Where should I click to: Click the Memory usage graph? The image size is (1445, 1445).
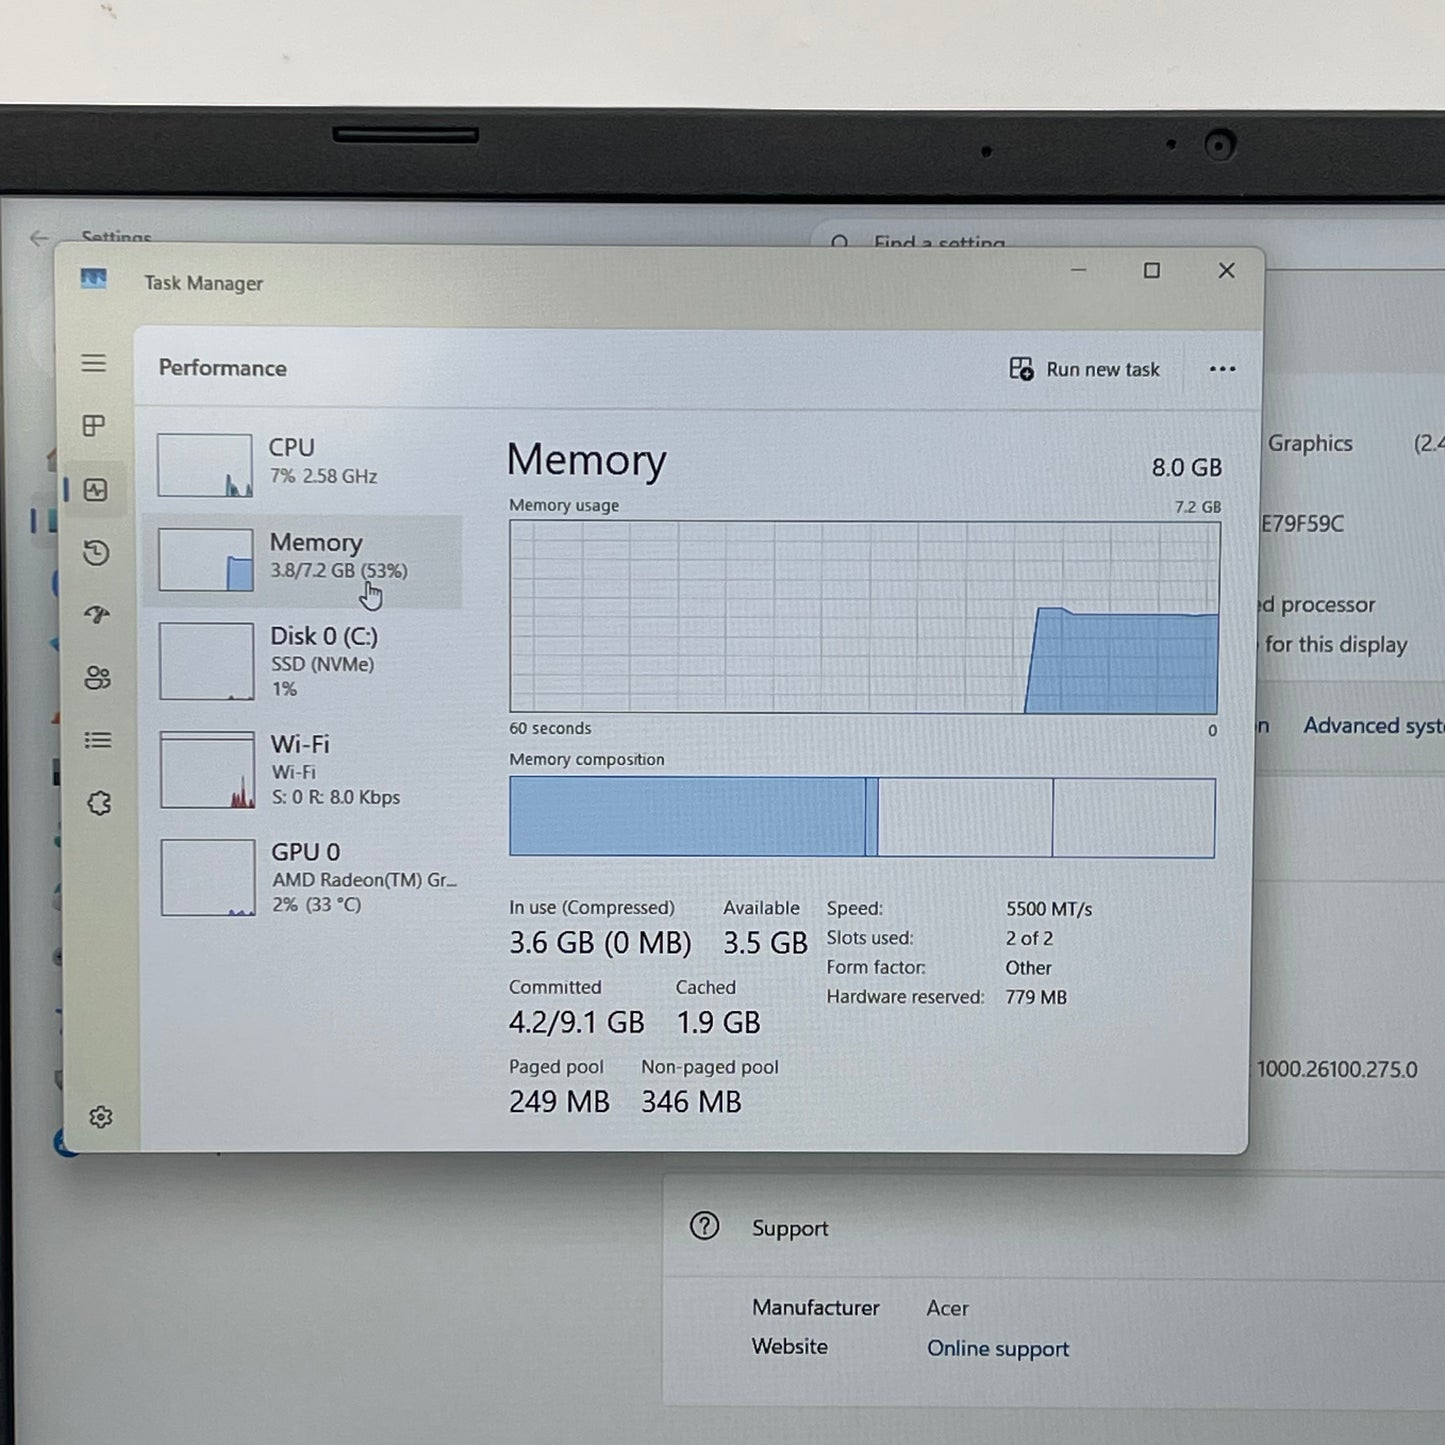(864, 617)
